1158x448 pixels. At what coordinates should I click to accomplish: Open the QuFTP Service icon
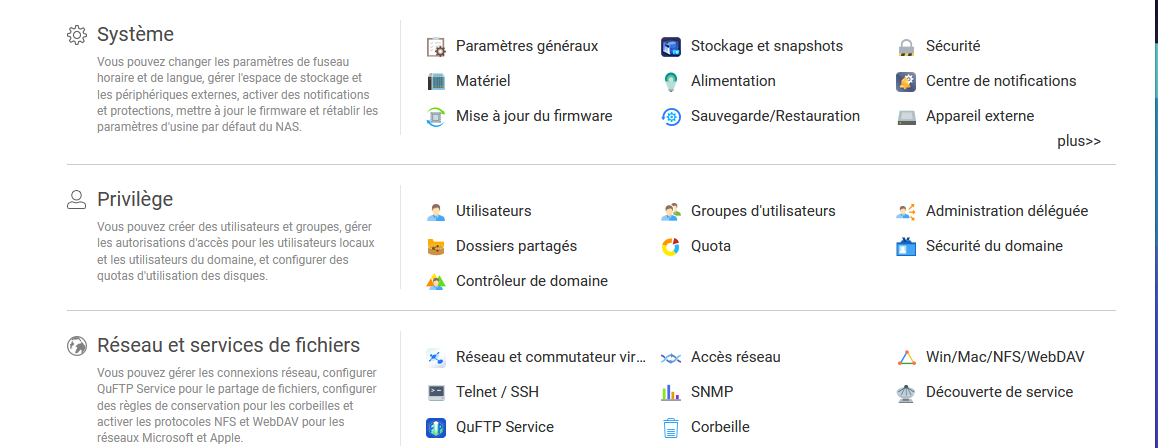[436, 427]
